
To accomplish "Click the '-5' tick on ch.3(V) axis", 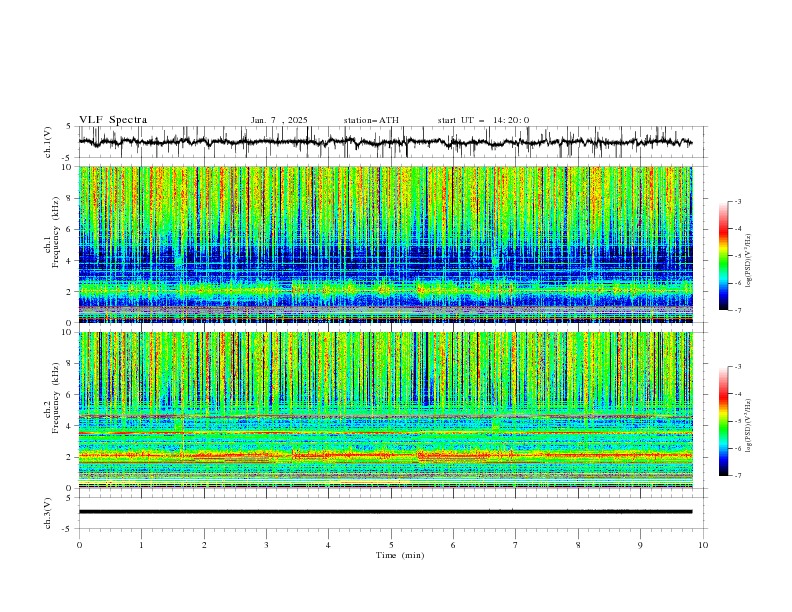I will point(68,529).
